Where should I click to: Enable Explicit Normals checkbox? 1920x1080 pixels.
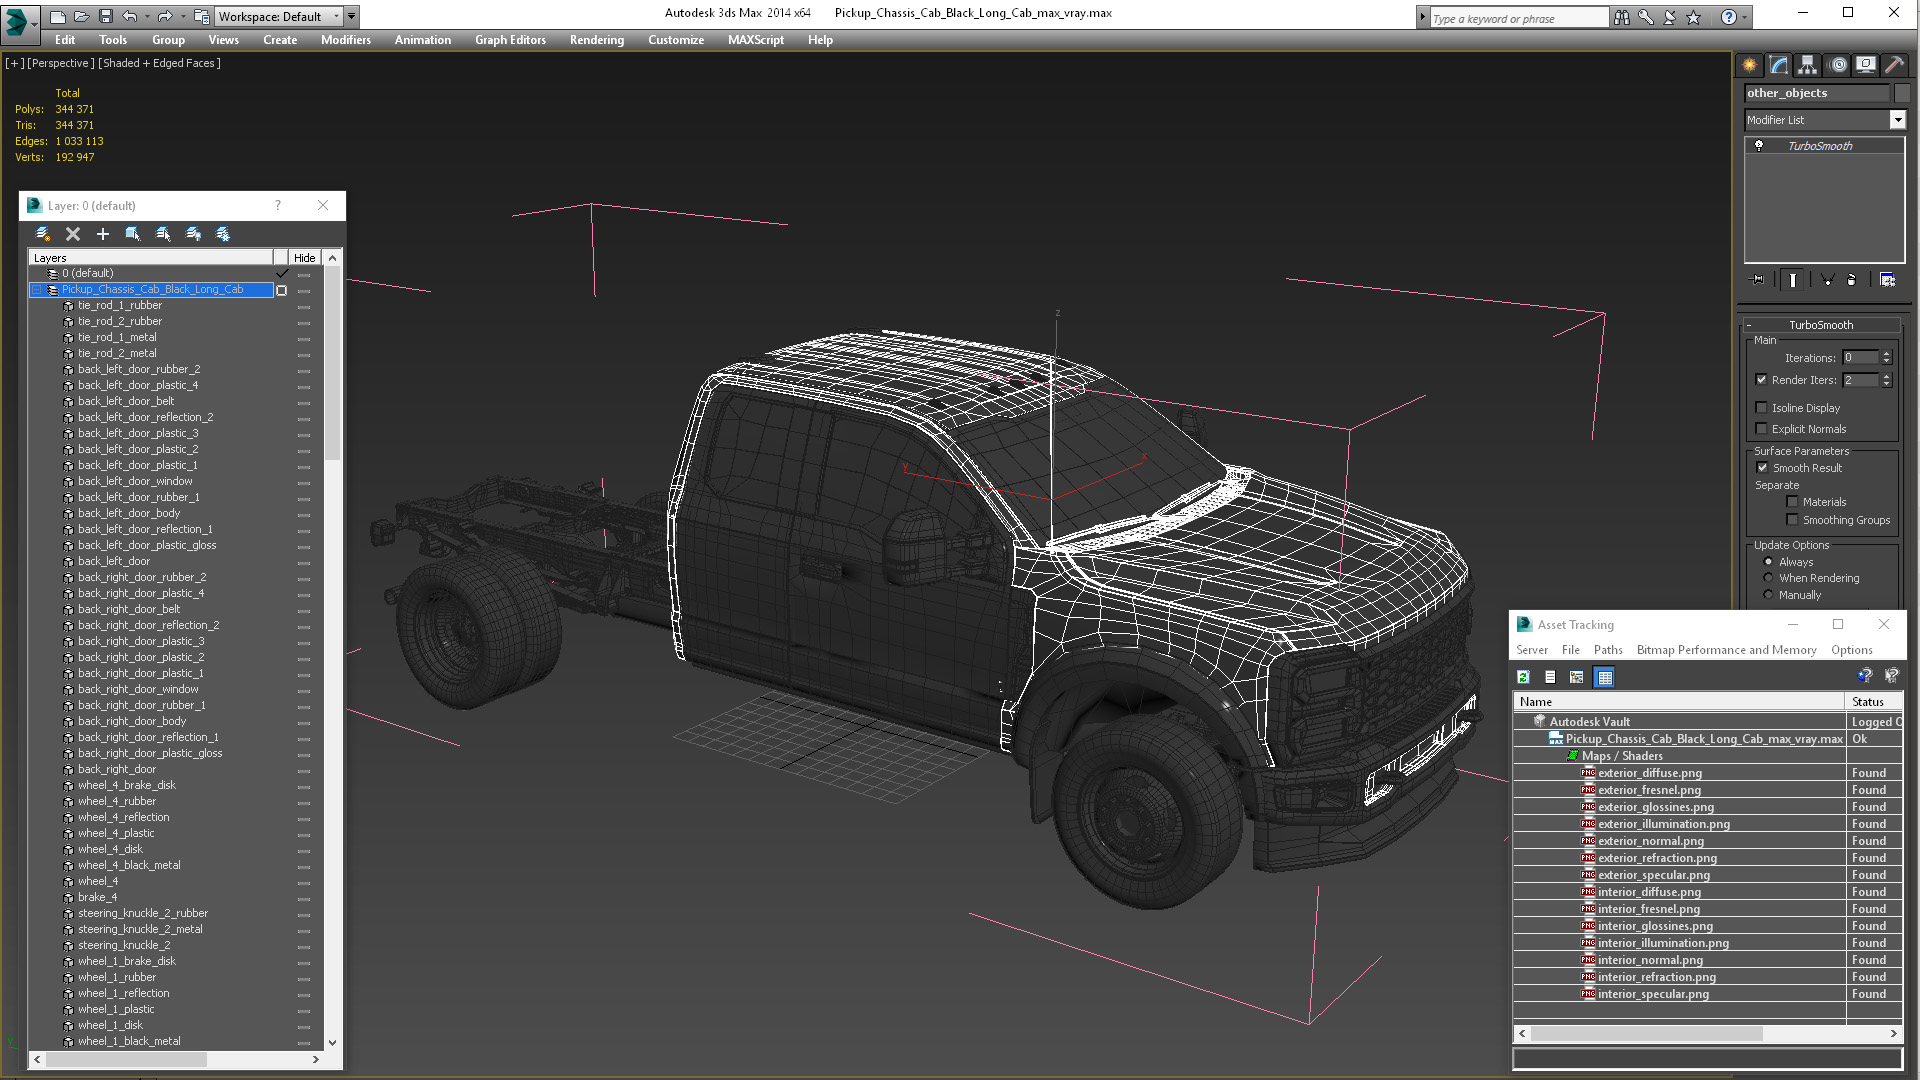pos(1762,429)
